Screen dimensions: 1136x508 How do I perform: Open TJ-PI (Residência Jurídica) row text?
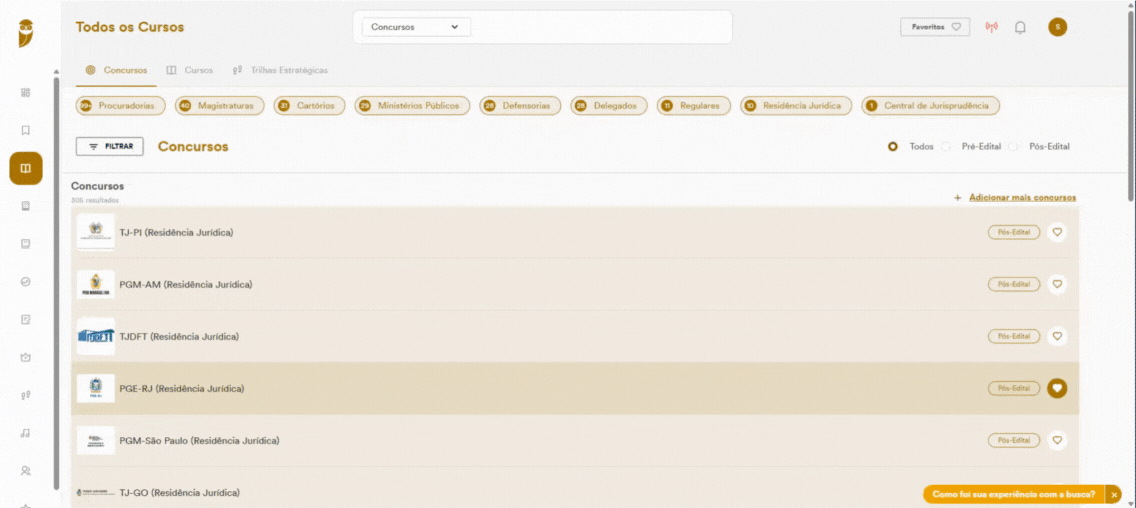point(176,233)
